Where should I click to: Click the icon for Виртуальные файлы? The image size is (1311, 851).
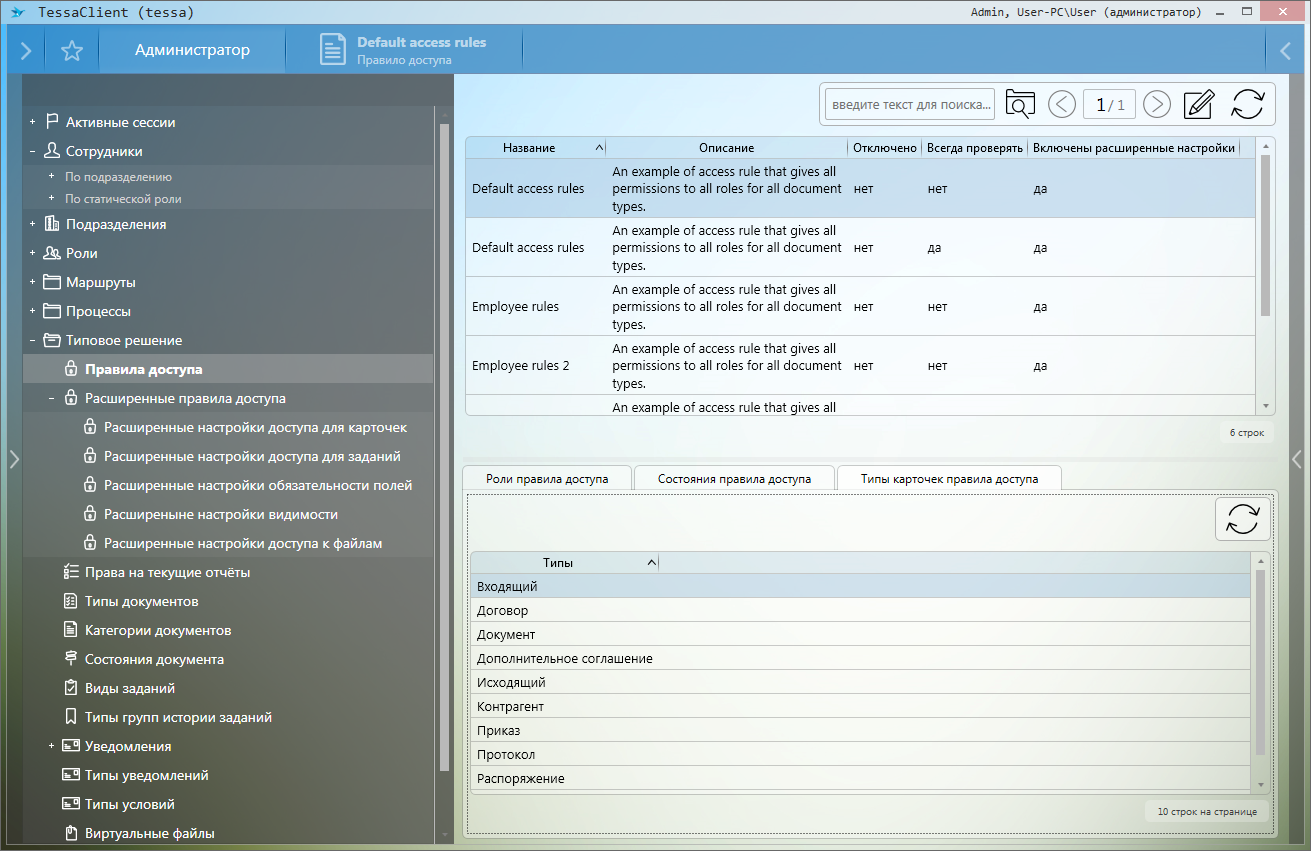click(x=71, y=833)
